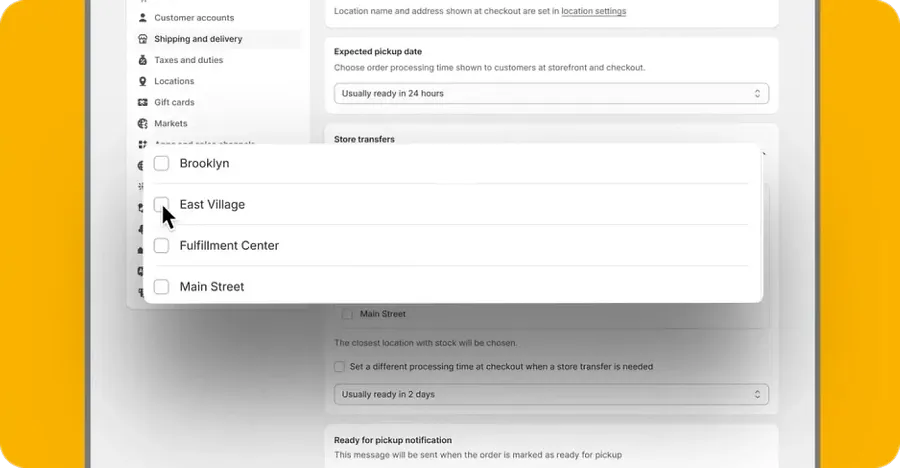Image resolution: width=900 pixels, height=468 pixels.
Task: Open the Usually ready in 24 hours dropdown
Action: pyautogui.click(x=551, y=94)
